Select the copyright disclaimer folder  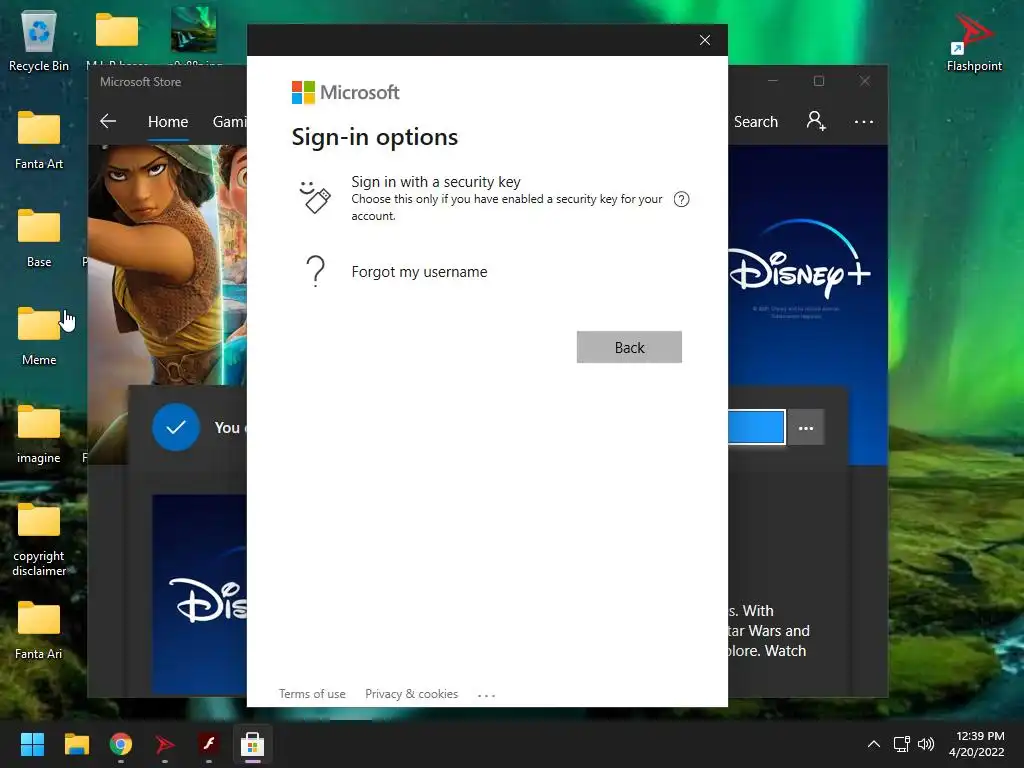[x=39, y=539]
